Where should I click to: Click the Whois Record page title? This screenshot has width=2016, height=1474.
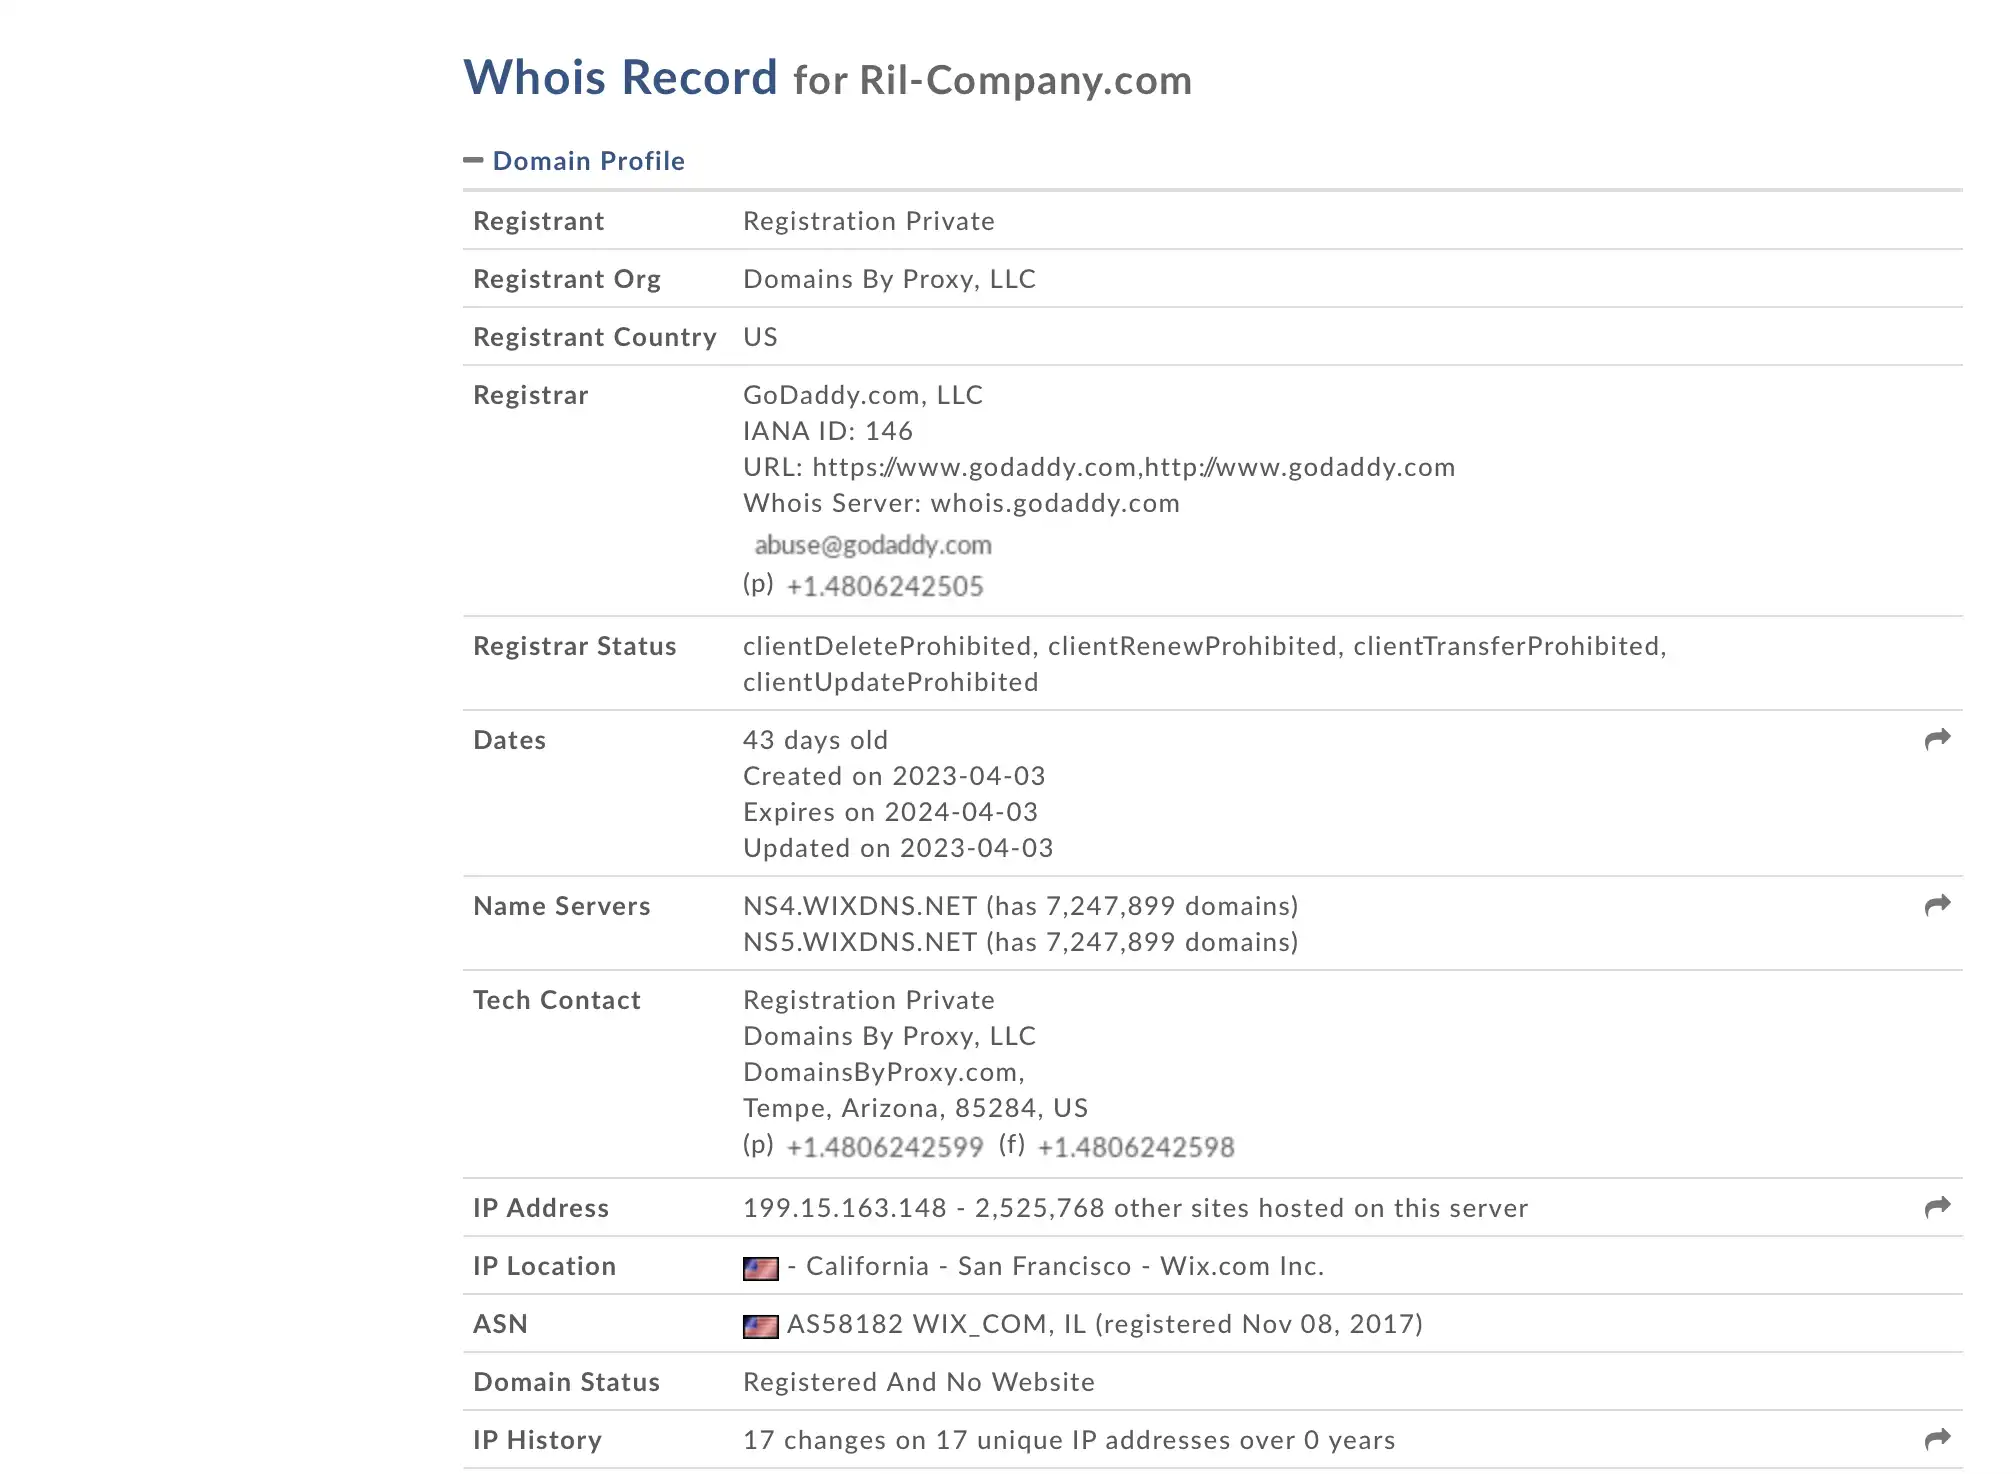coord(620,78)
